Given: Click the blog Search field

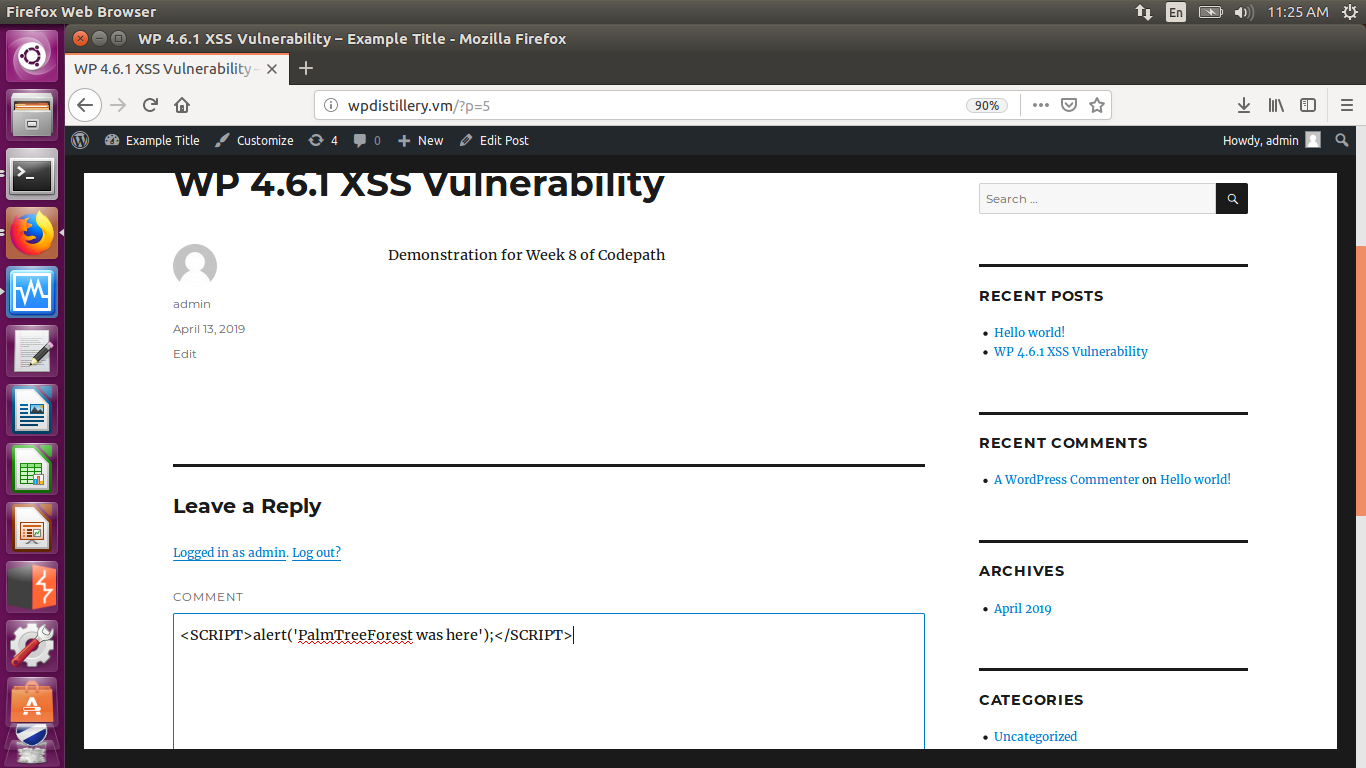Looking at the screenshot, I should pos(1097,199).
